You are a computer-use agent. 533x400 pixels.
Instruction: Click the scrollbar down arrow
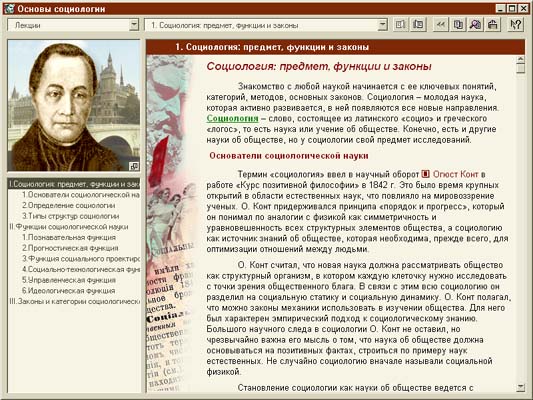[520, 387]
